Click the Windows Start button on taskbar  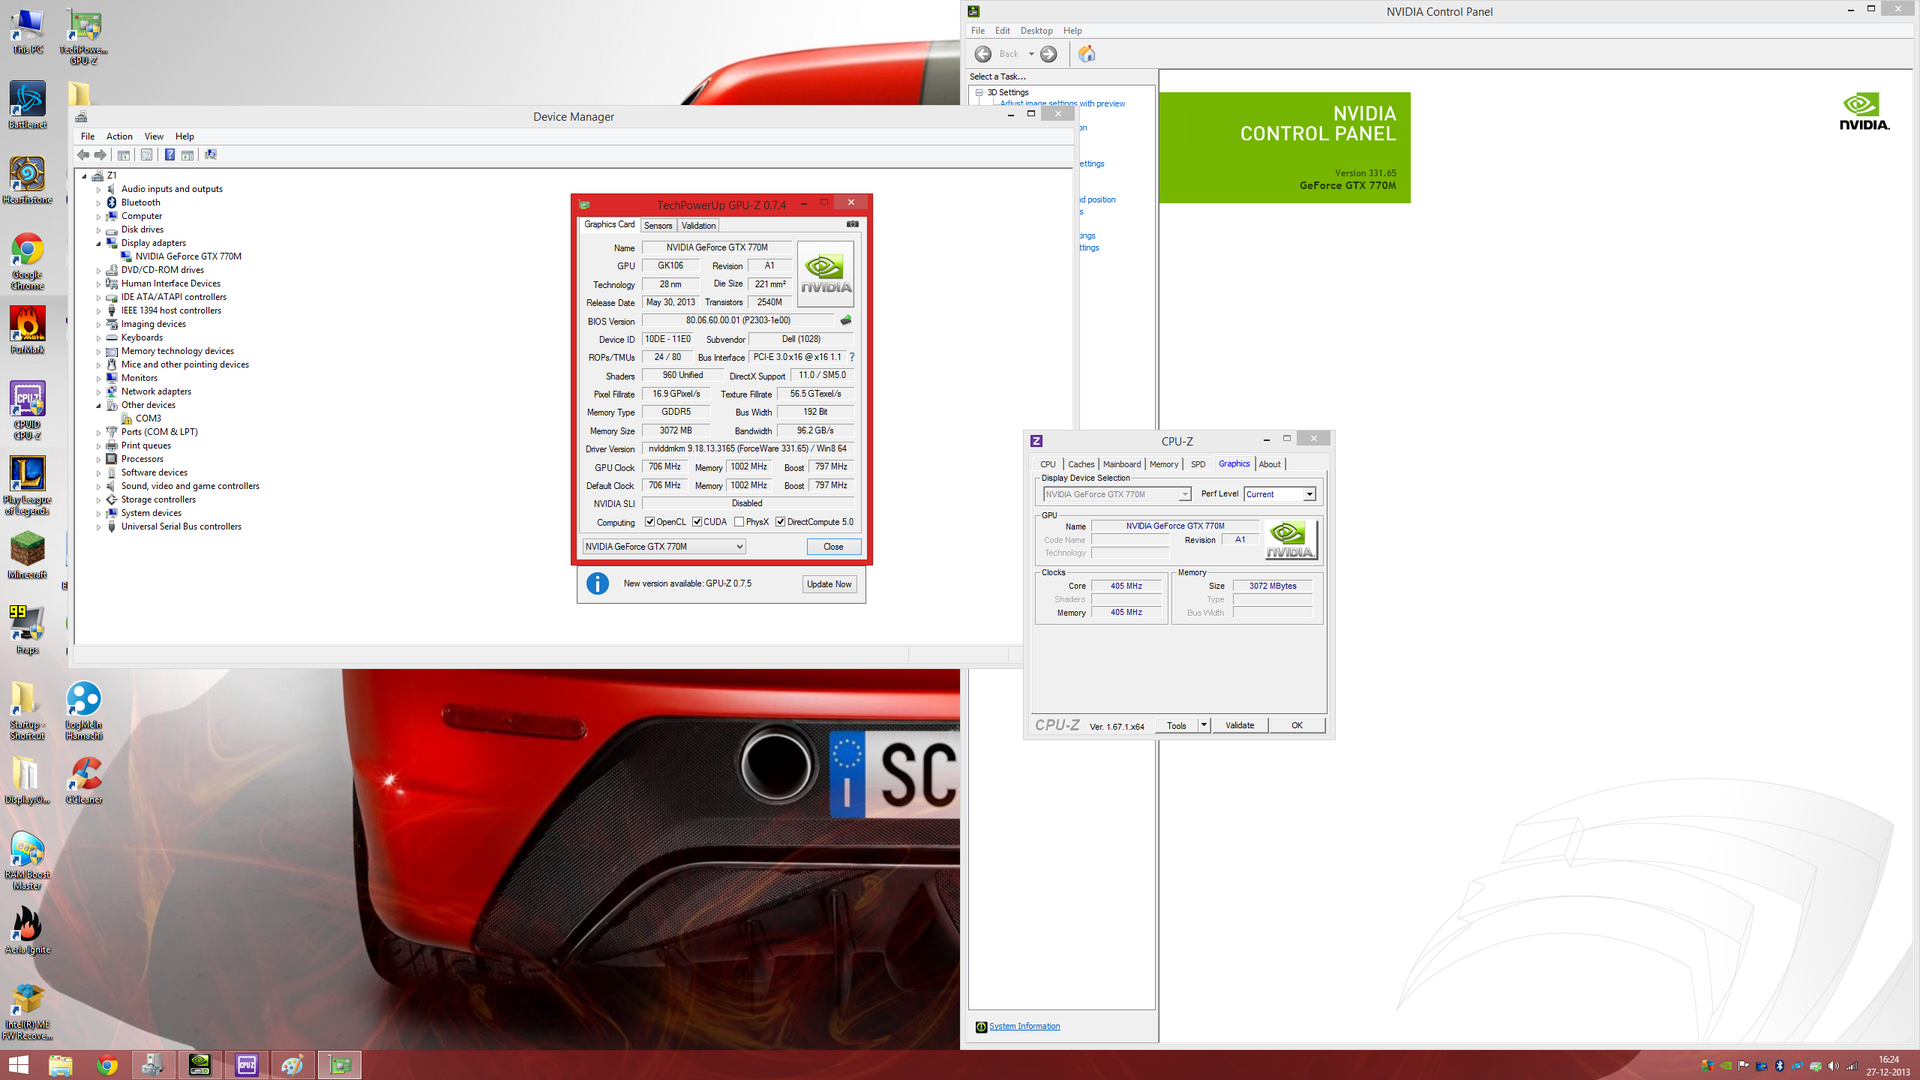point(19,1065)
